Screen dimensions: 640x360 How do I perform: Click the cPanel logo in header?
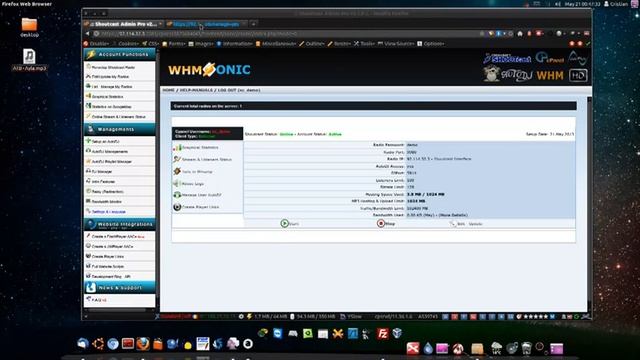[x=550, y=58]
